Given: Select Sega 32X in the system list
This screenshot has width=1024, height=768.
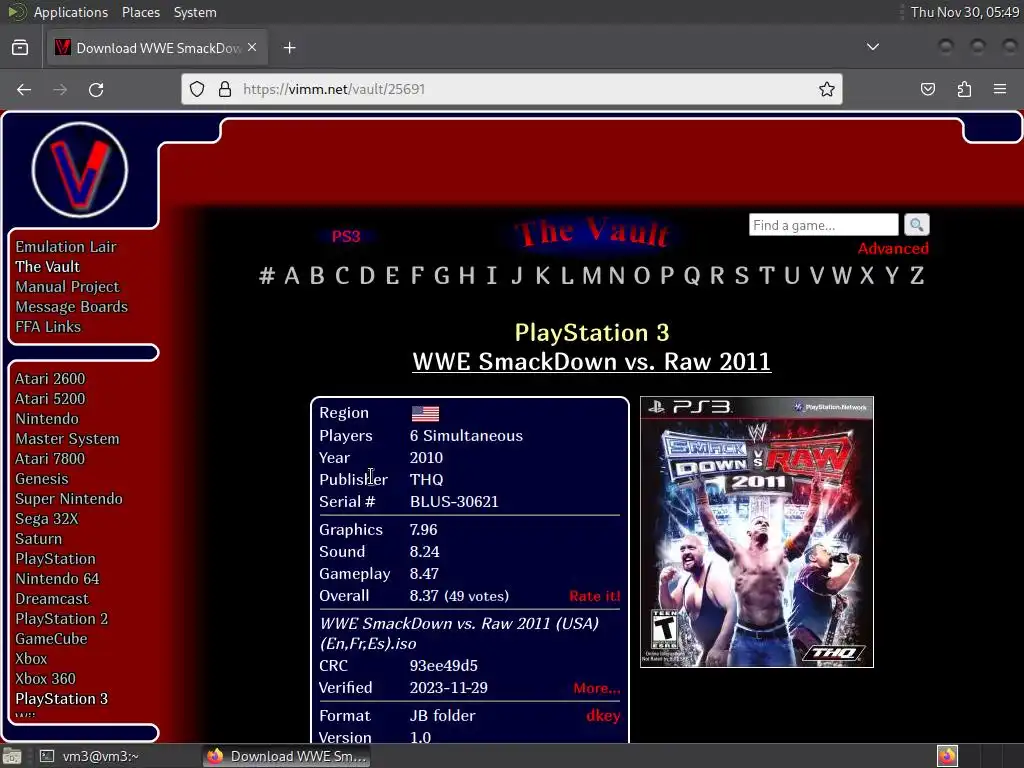Looking at the screenshot, I should [x=47, y=519].
